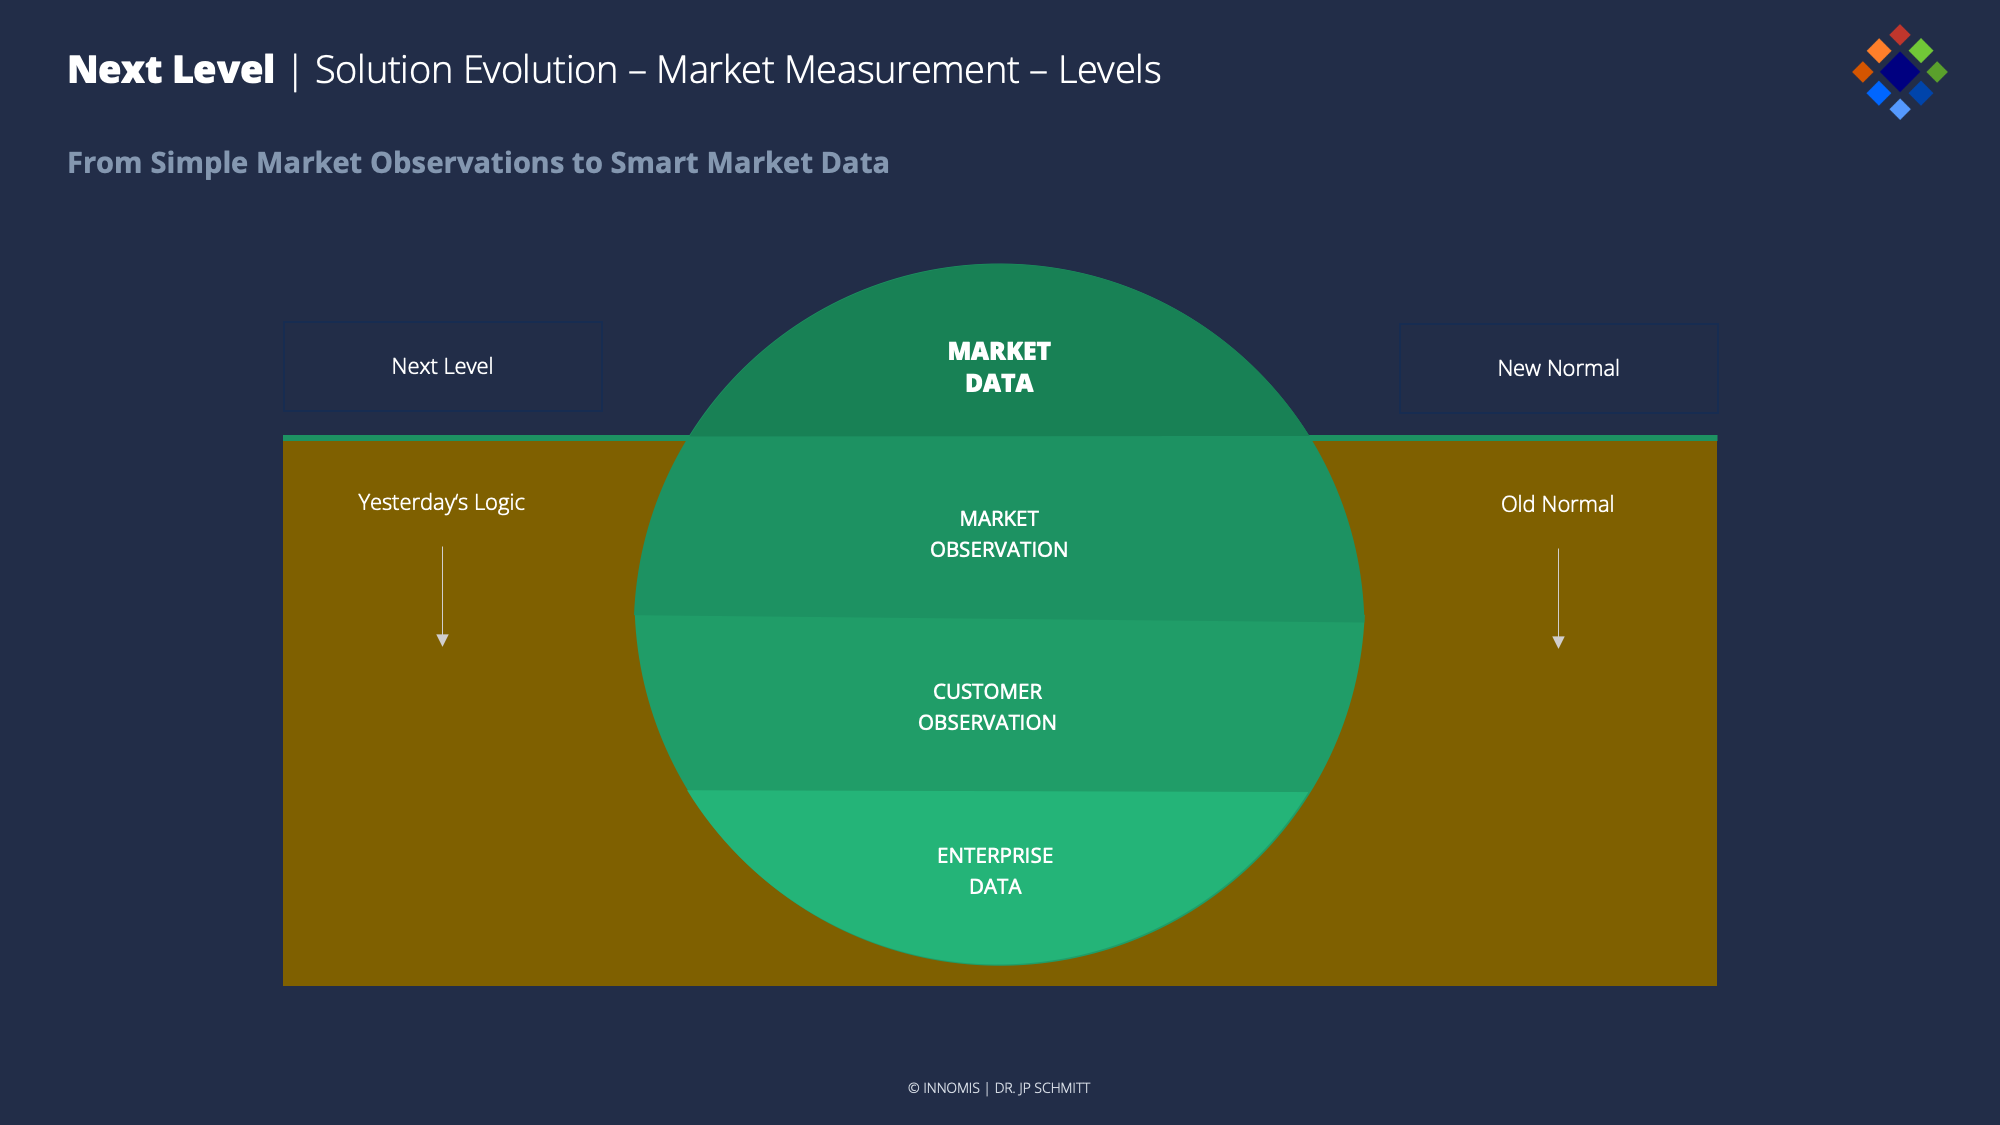This screenshot has width=2000, height=1125.
Task: Click the red diamond at logo top
Action: 1900,35
